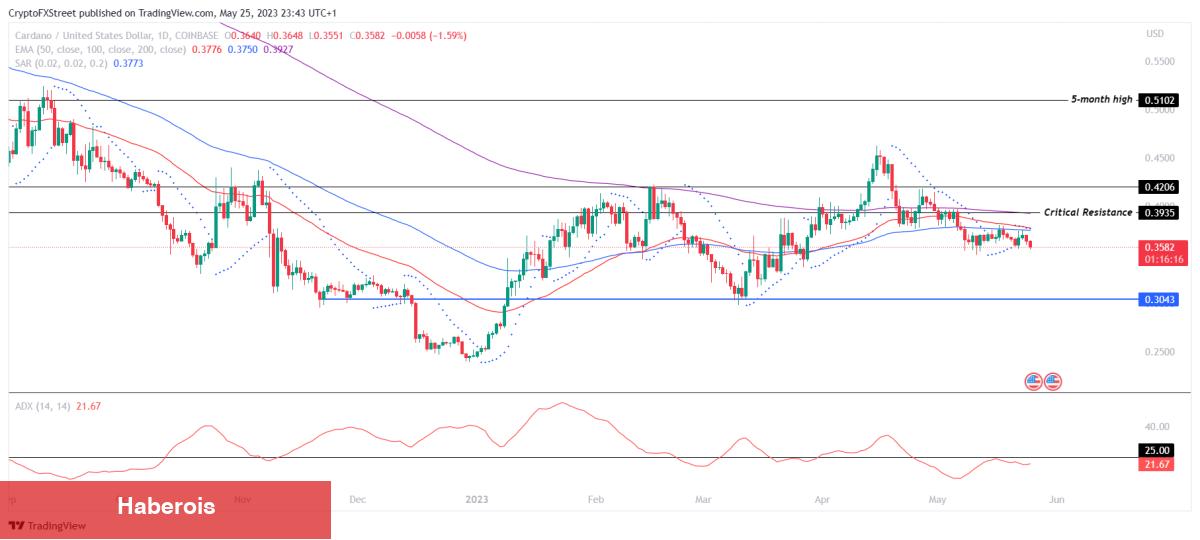Click the first US flag event icon
The image size is (1200, 540).
[x=1034, y=381]
